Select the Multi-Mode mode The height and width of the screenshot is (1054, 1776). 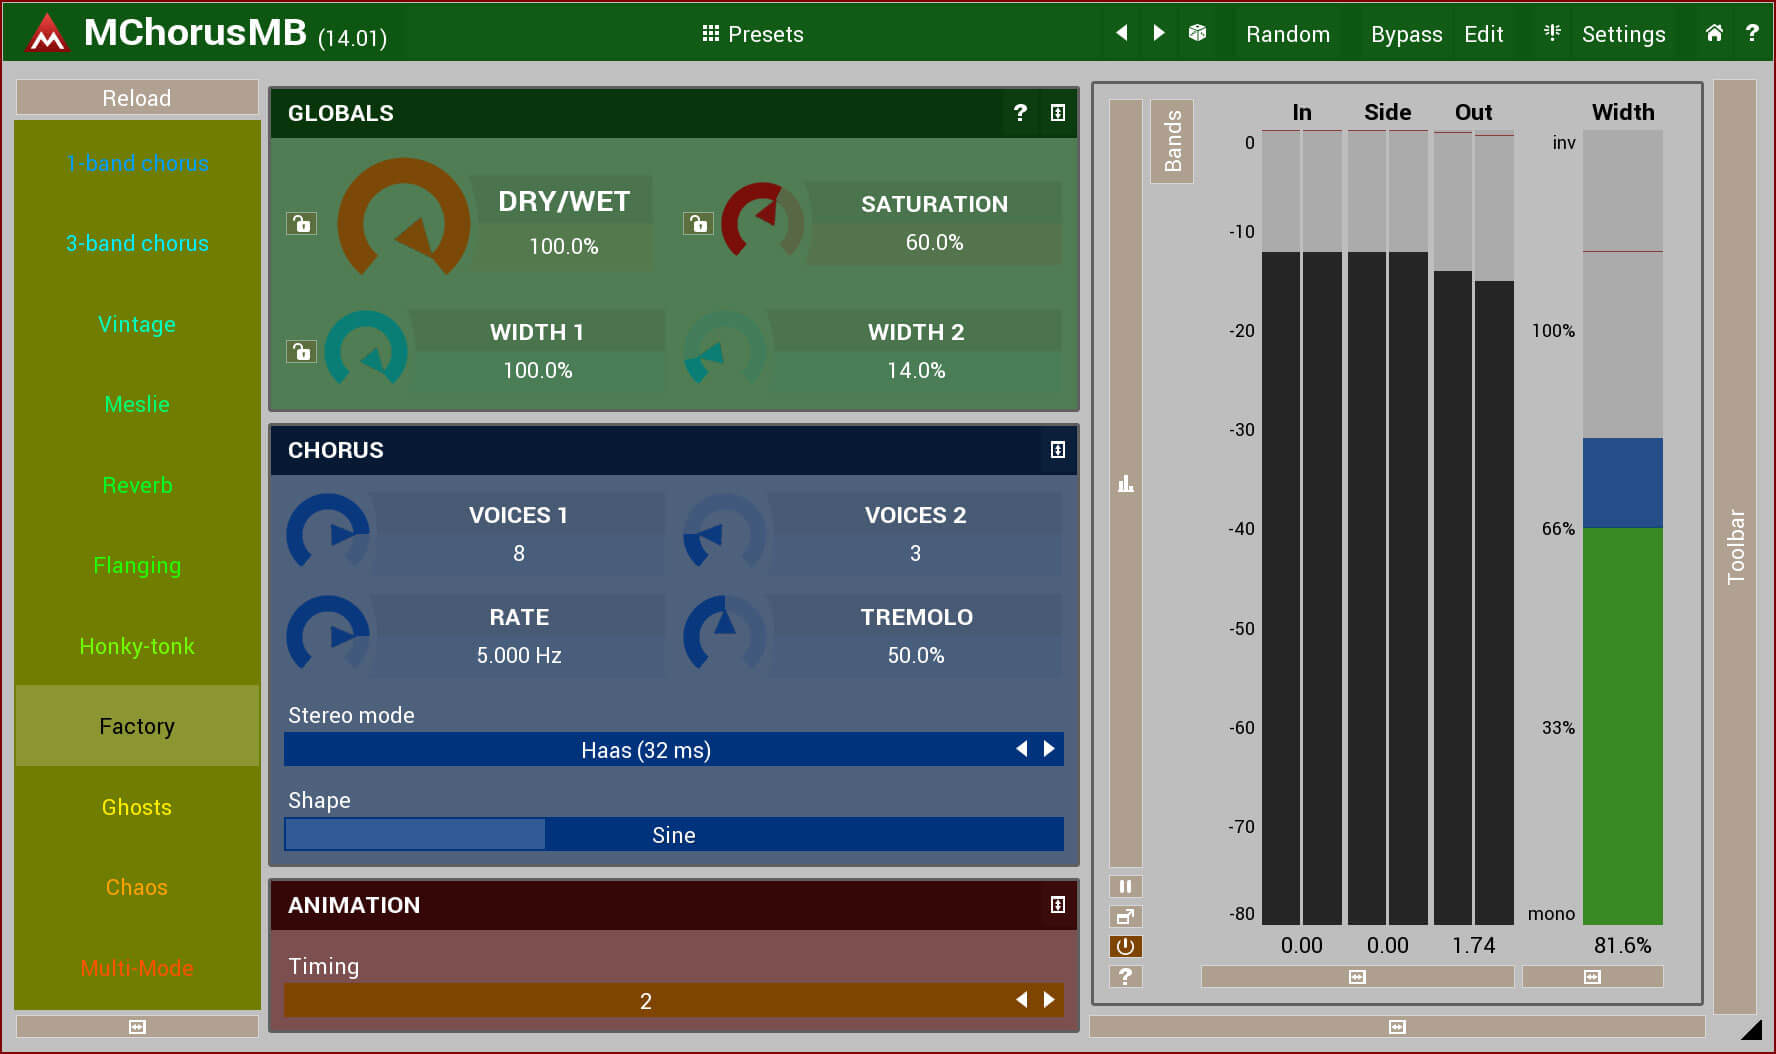137,968
